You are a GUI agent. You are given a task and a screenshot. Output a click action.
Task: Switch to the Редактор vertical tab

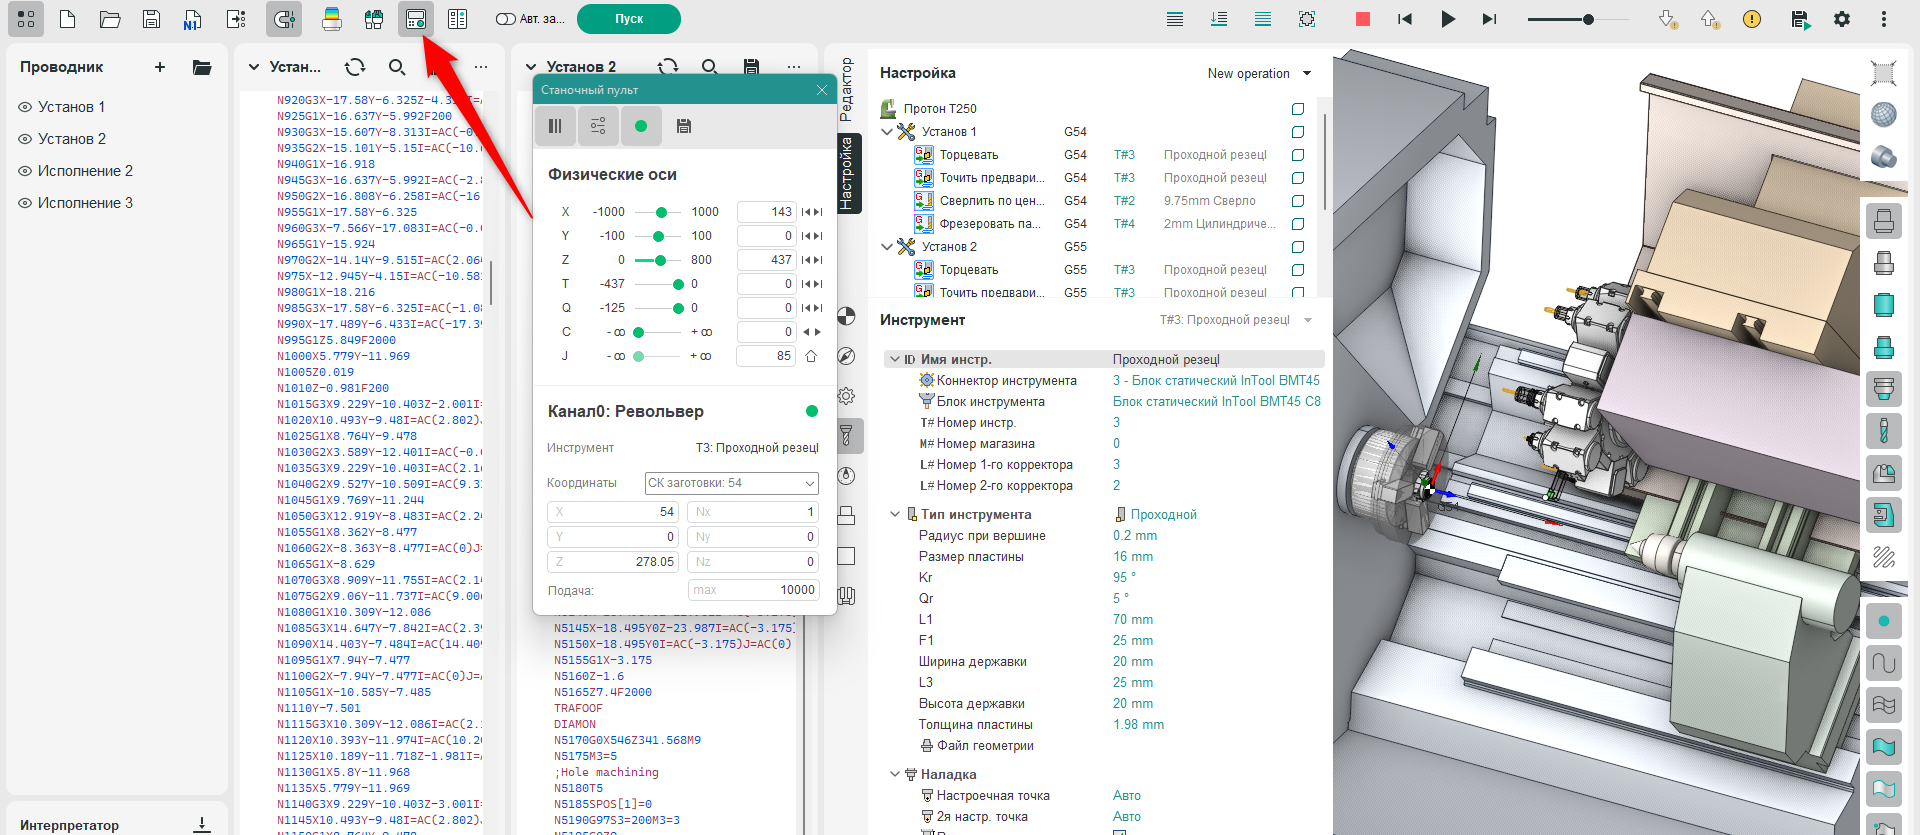[x=847, y=90]
